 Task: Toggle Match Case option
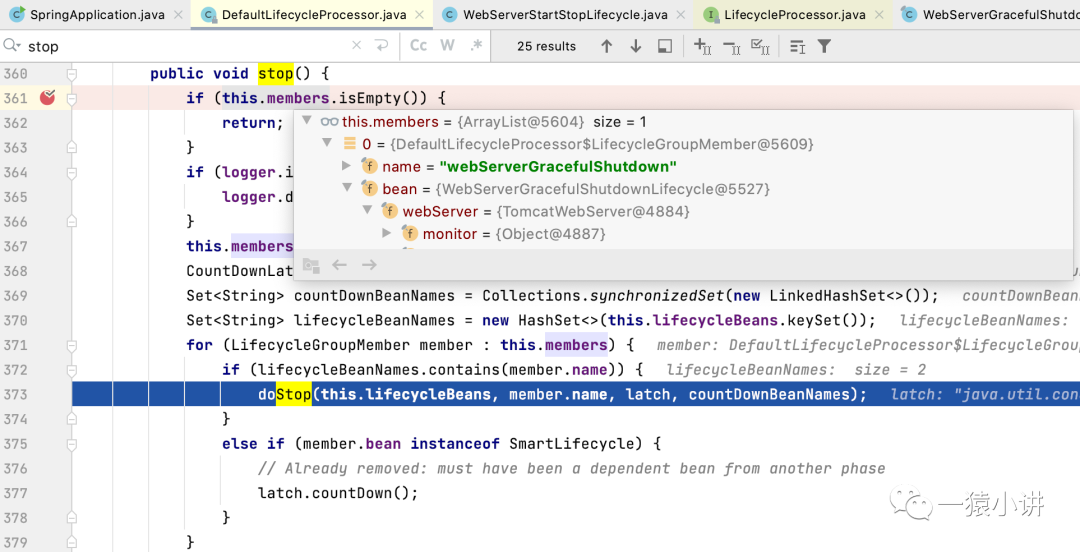(419, 45)
